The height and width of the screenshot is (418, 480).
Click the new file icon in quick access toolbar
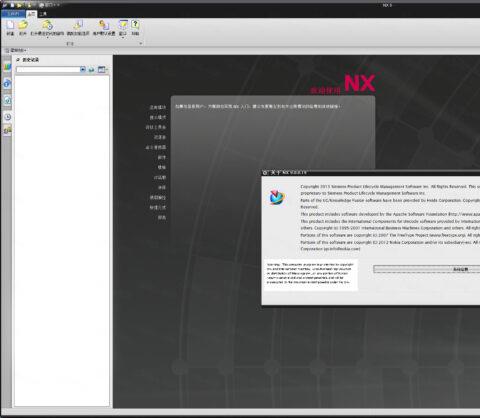[x=12, y=5]
